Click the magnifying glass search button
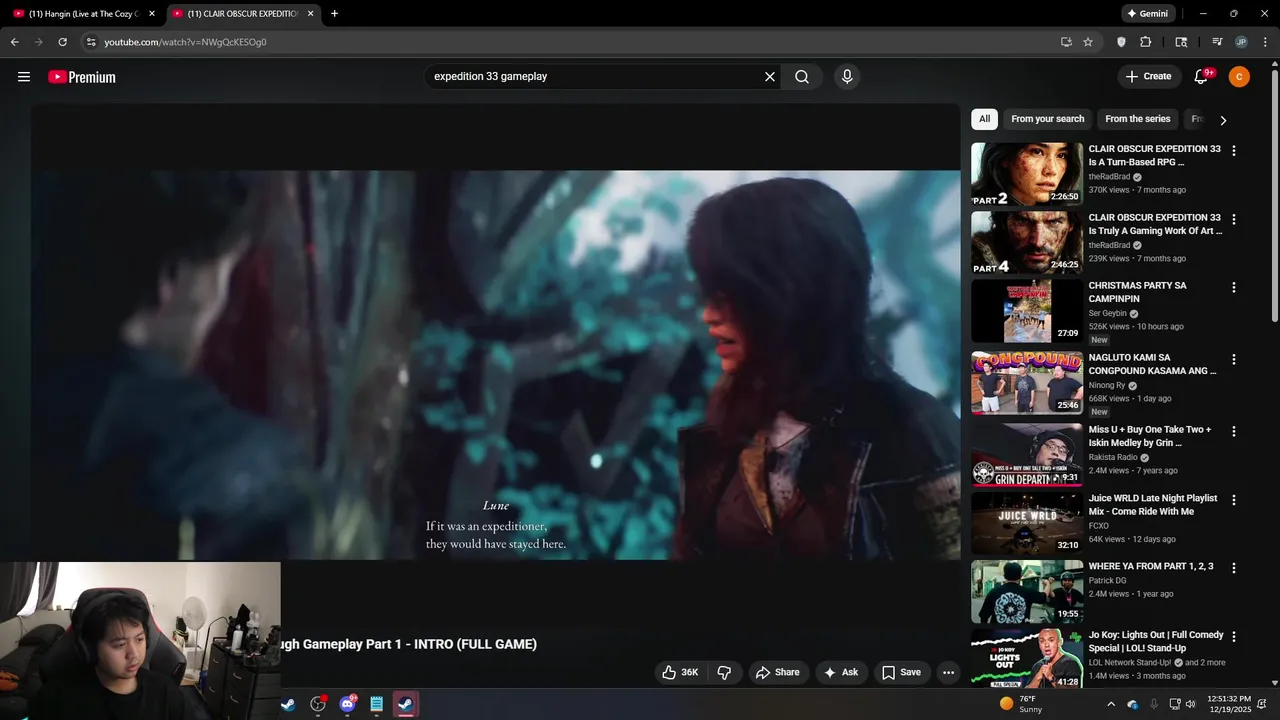The image size is (1280, 720). 802,77
